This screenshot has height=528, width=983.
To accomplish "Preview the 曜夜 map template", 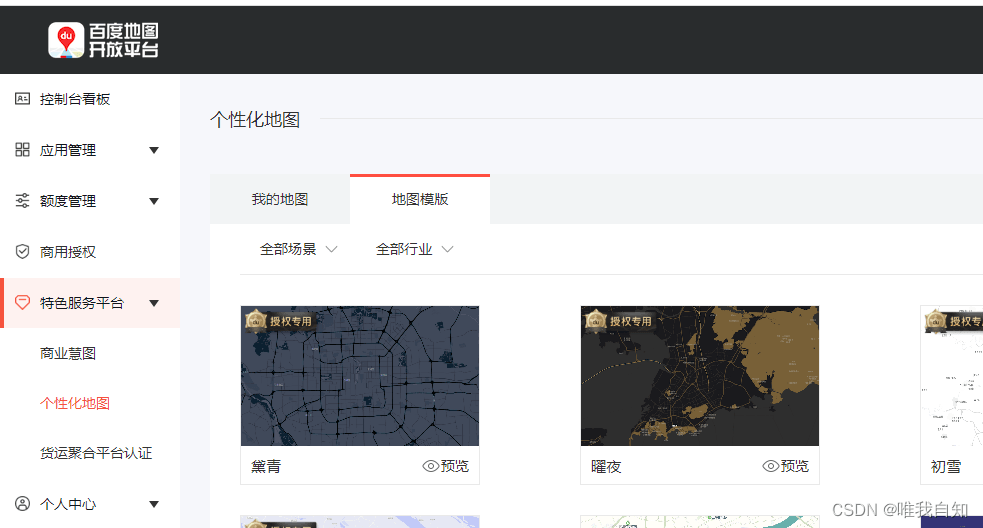I will [786, 466].
